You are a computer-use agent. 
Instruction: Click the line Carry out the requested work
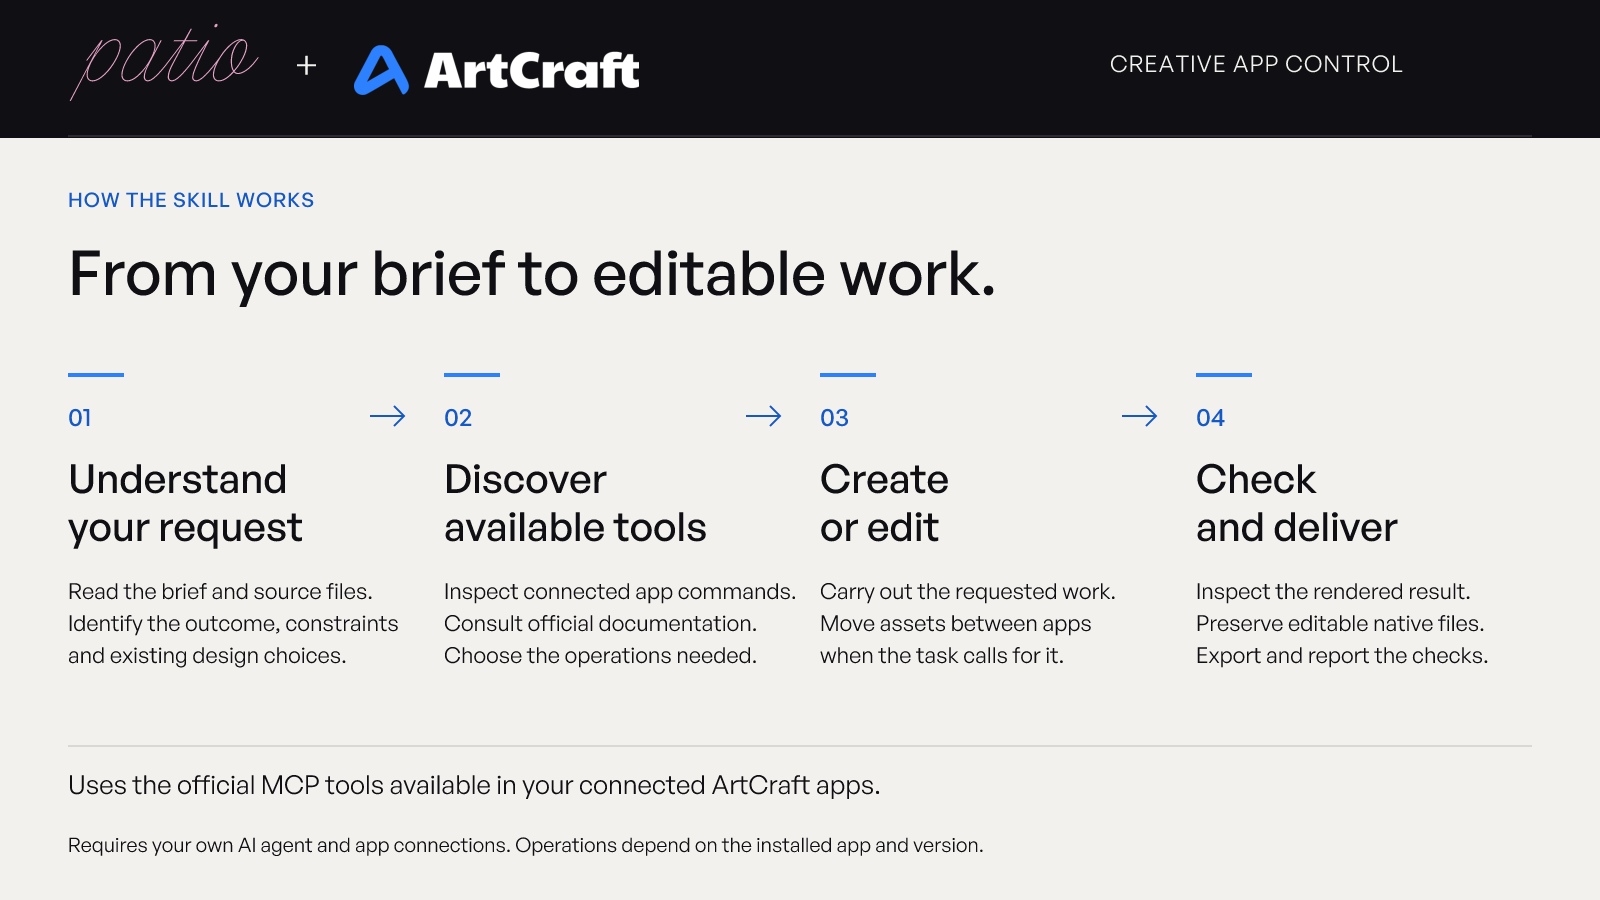pos(968,592)
